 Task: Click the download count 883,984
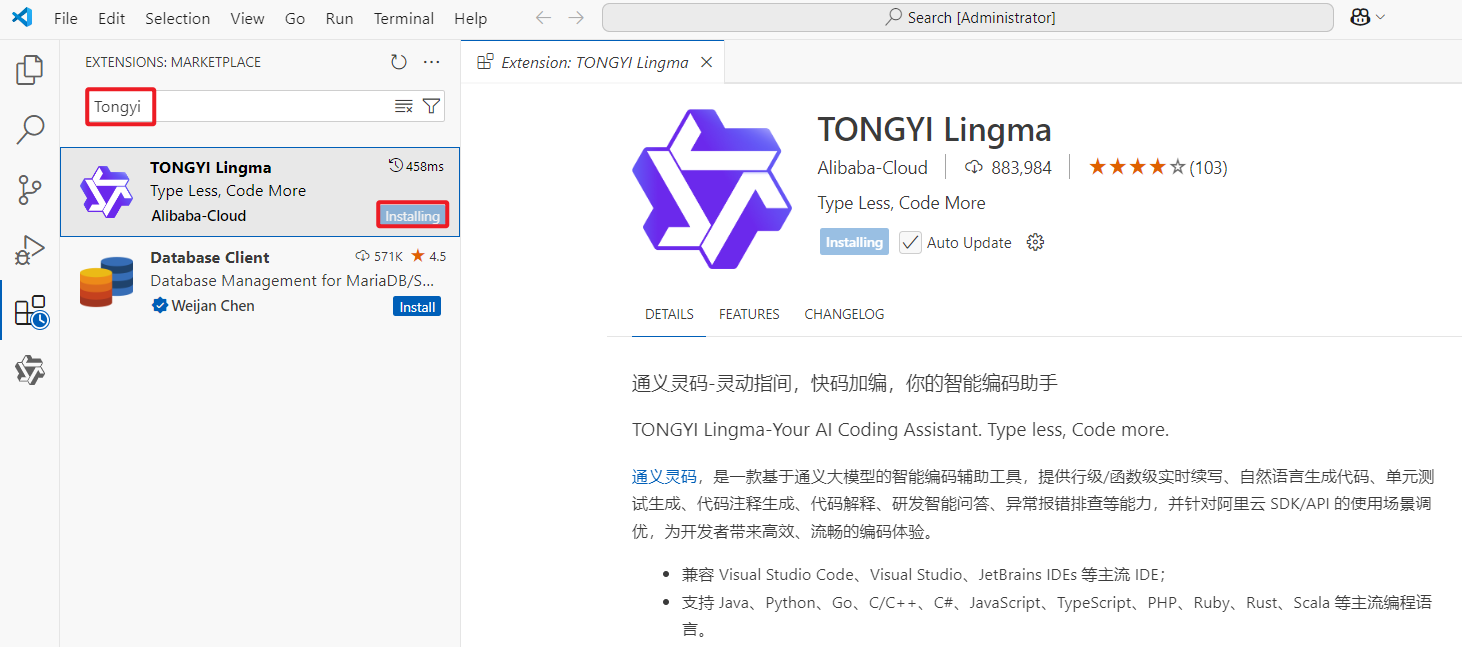click(1009, 168)
